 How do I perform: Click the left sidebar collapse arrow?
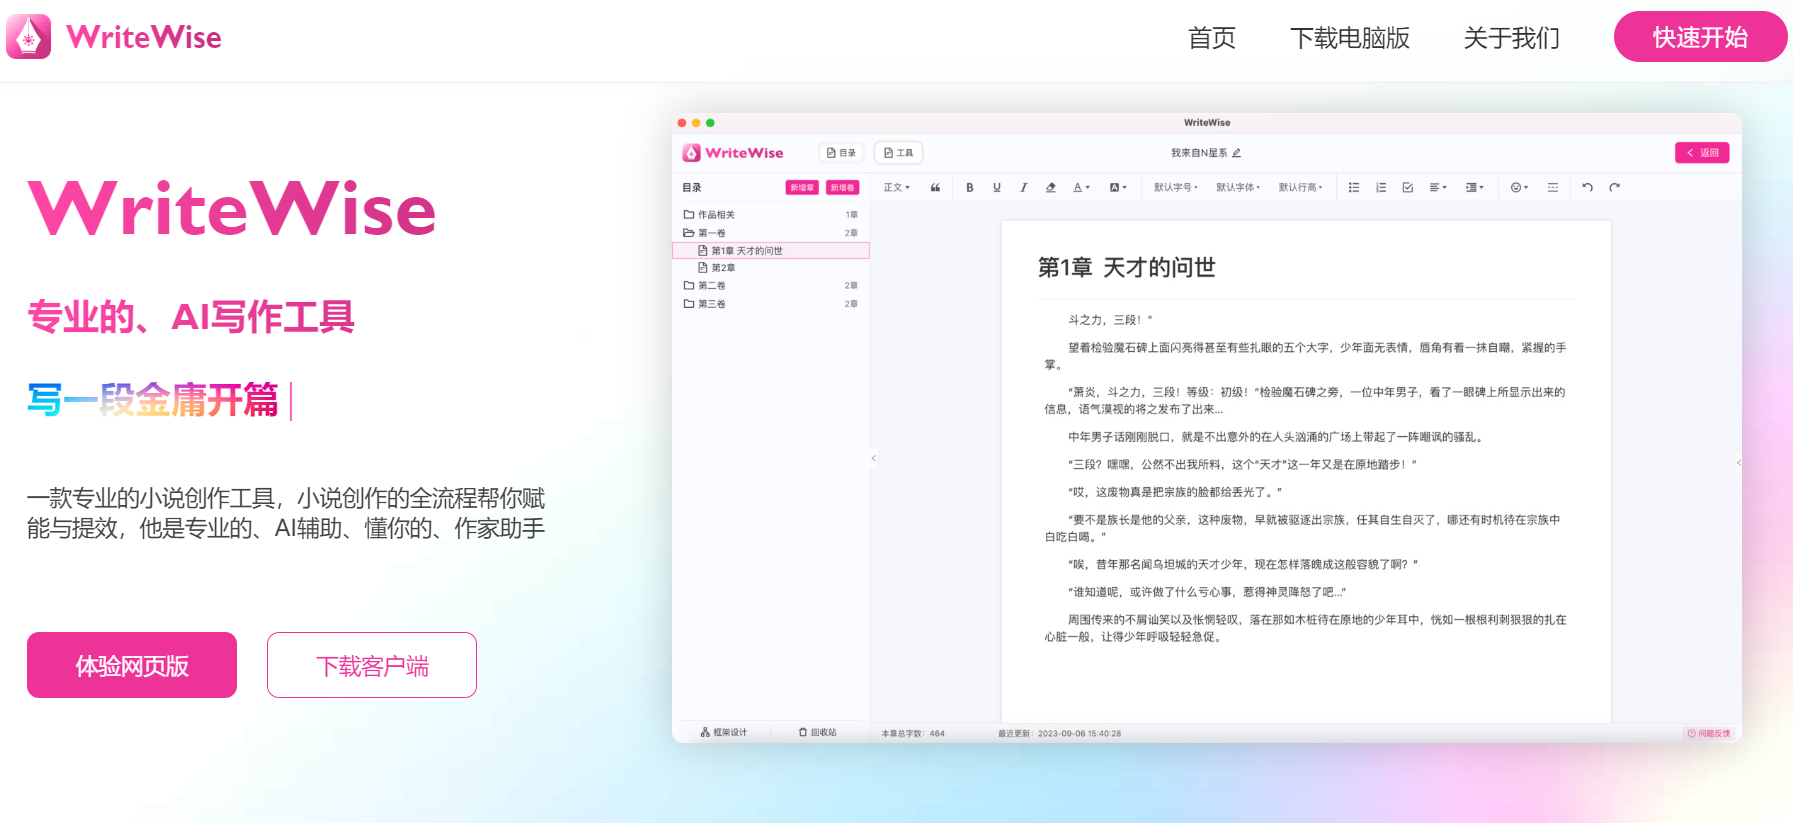point(873,458)
